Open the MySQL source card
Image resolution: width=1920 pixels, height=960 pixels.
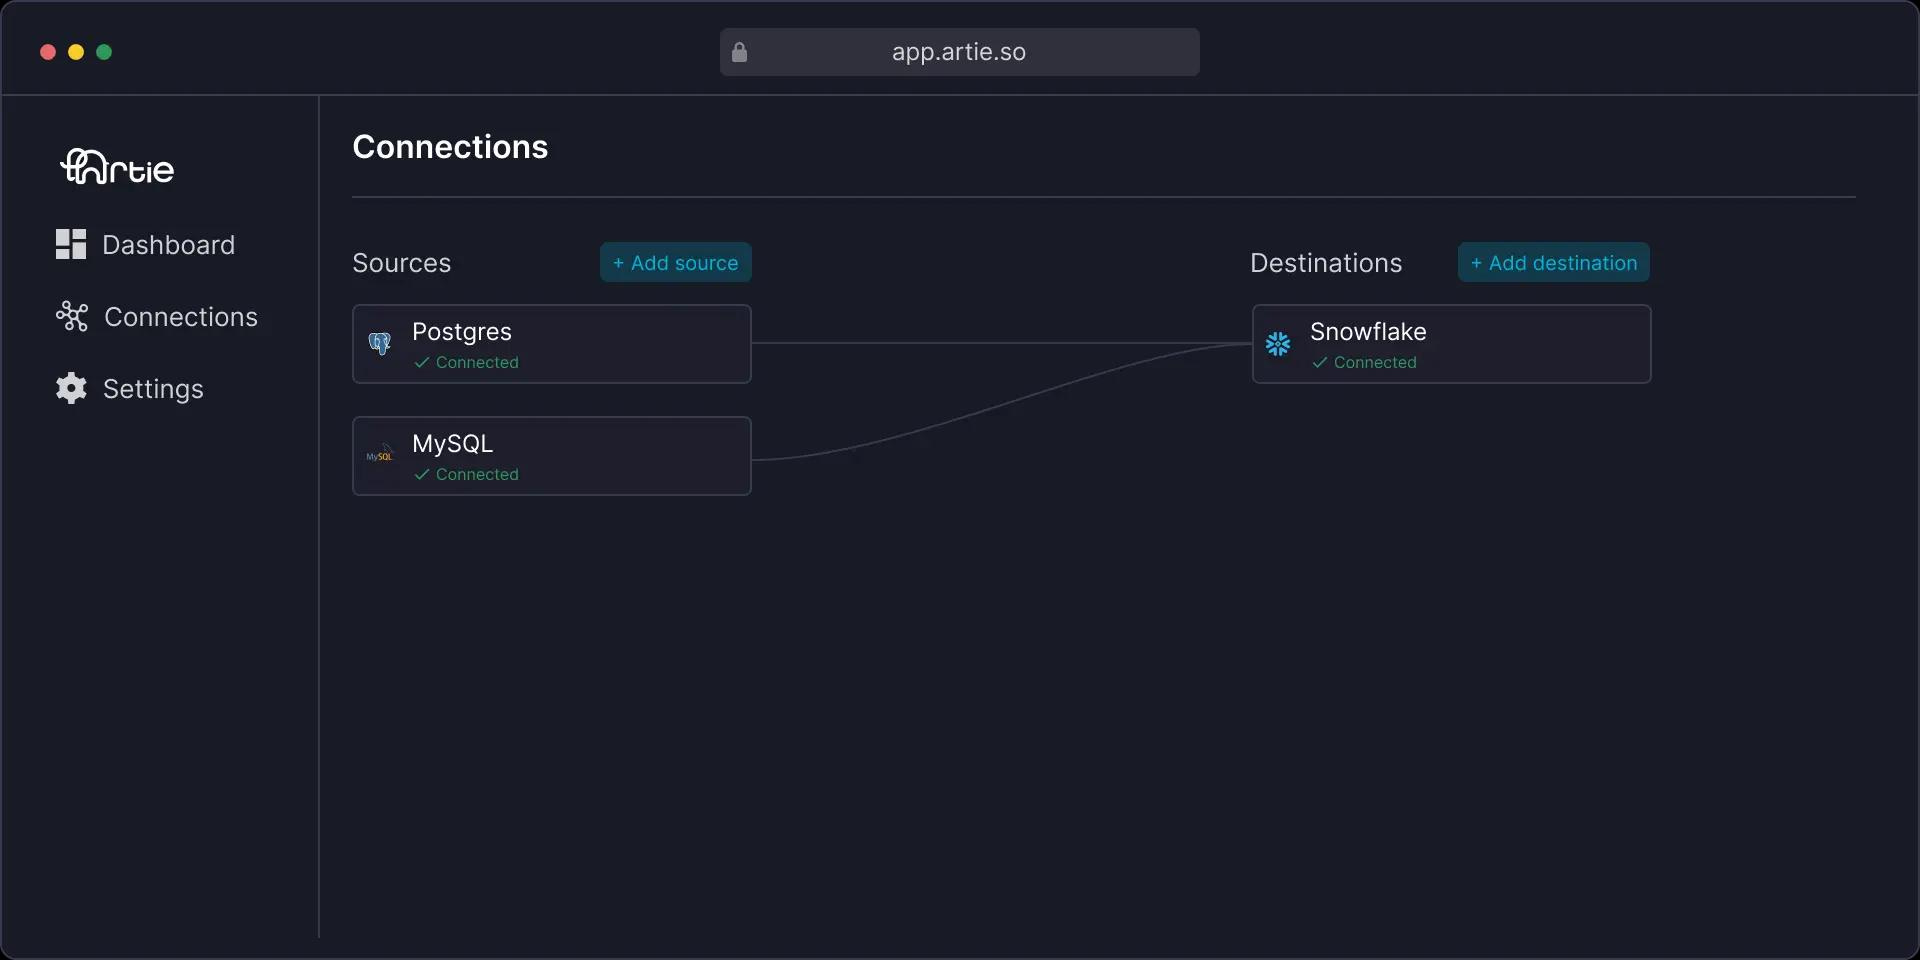pos(552,456)
